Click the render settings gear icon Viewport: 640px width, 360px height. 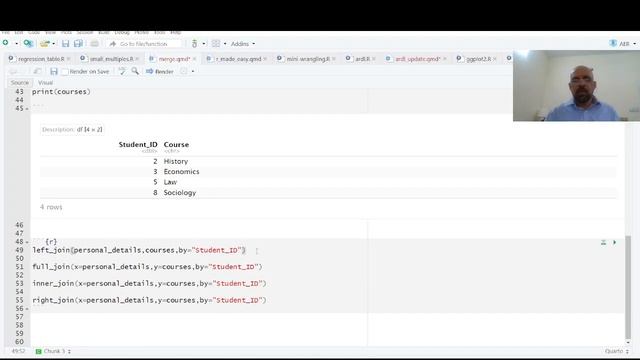point(184,71)
